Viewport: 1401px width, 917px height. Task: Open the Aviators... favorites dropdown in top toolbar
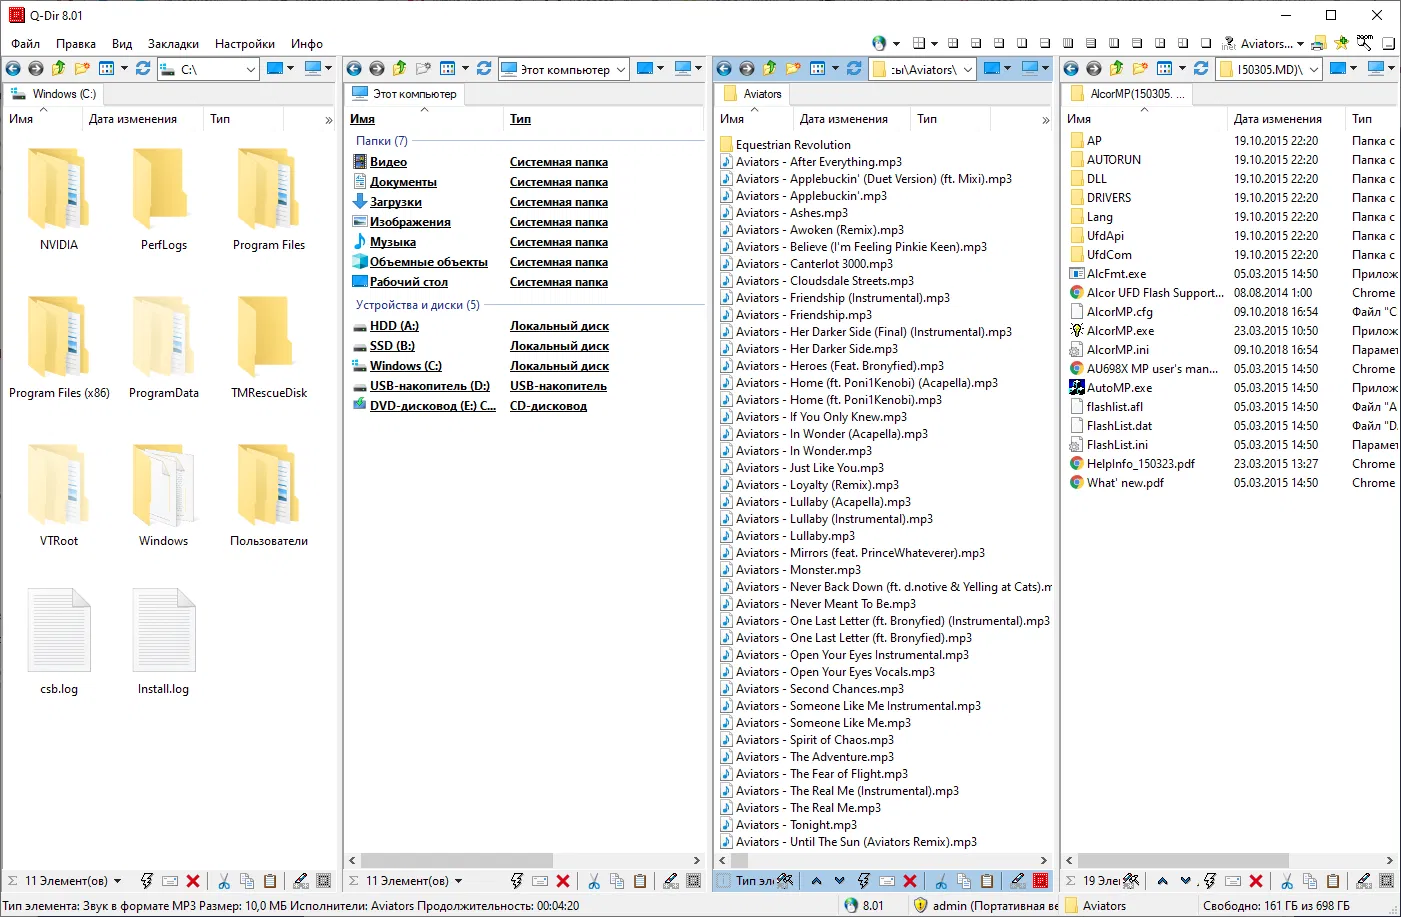[1300, 44]
